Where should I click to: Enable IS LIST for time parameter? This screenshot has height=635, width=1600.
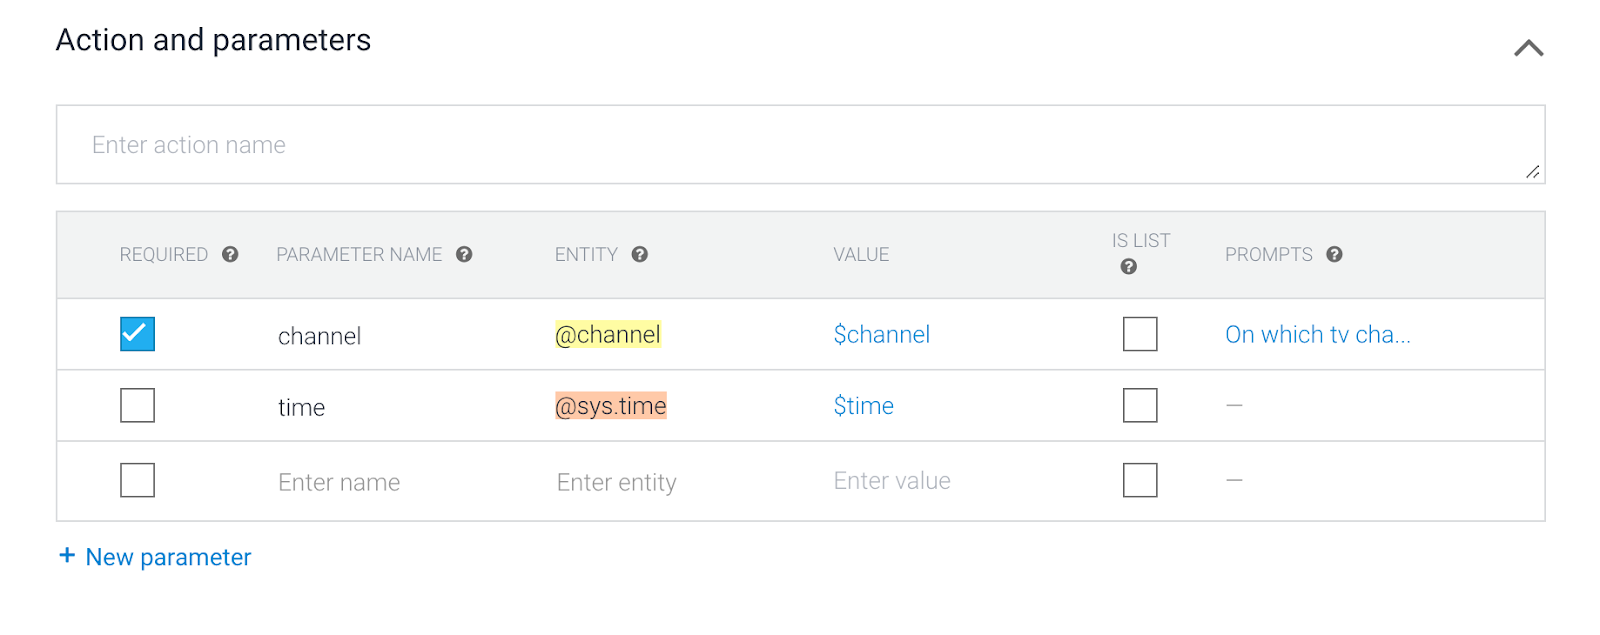(1140, 405)
